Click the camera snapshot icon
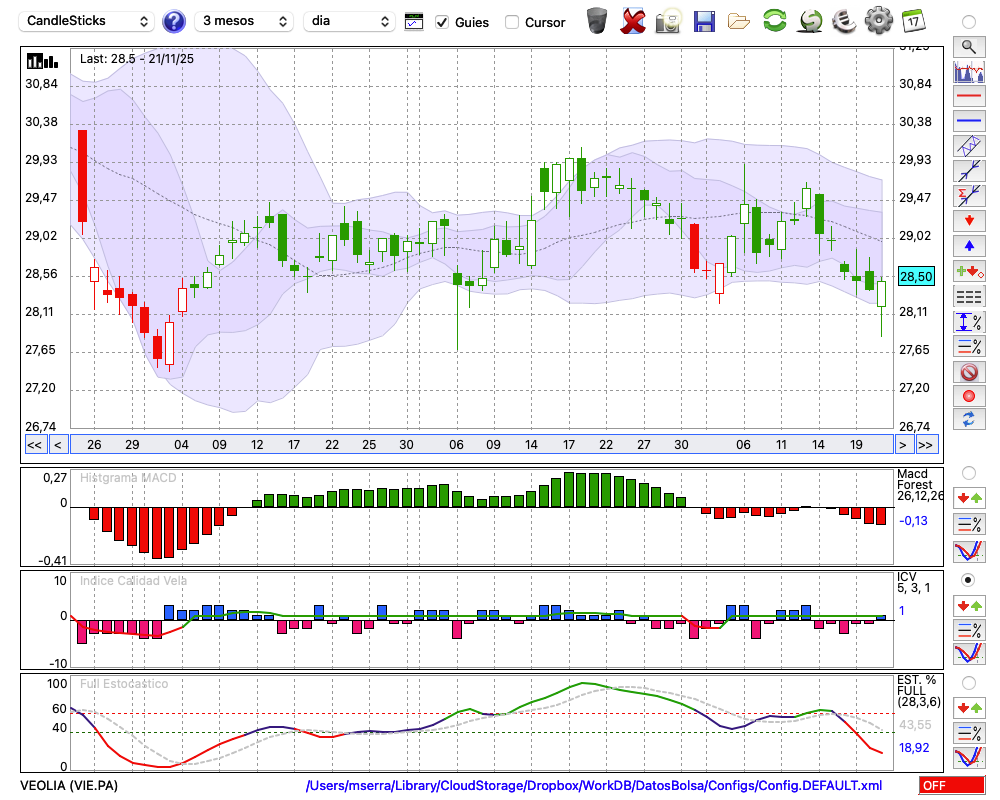The height and width of the screenshot is (800, 1000). tap(668, 21)
